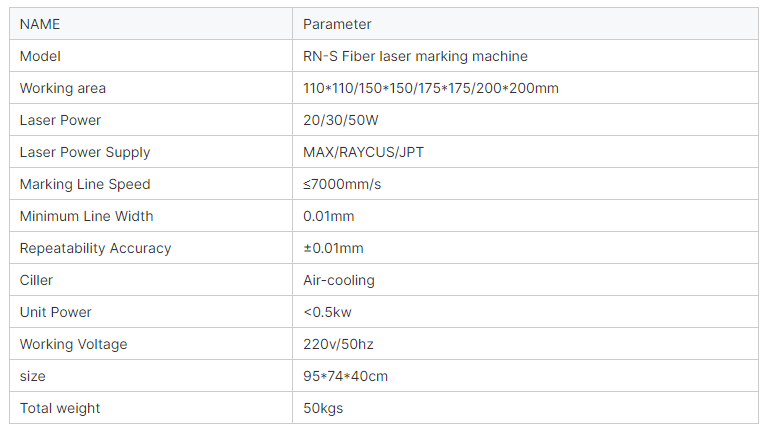Click the Laser Power Supply label
This screenshot has width=764, height=429.
click(85, 152)
